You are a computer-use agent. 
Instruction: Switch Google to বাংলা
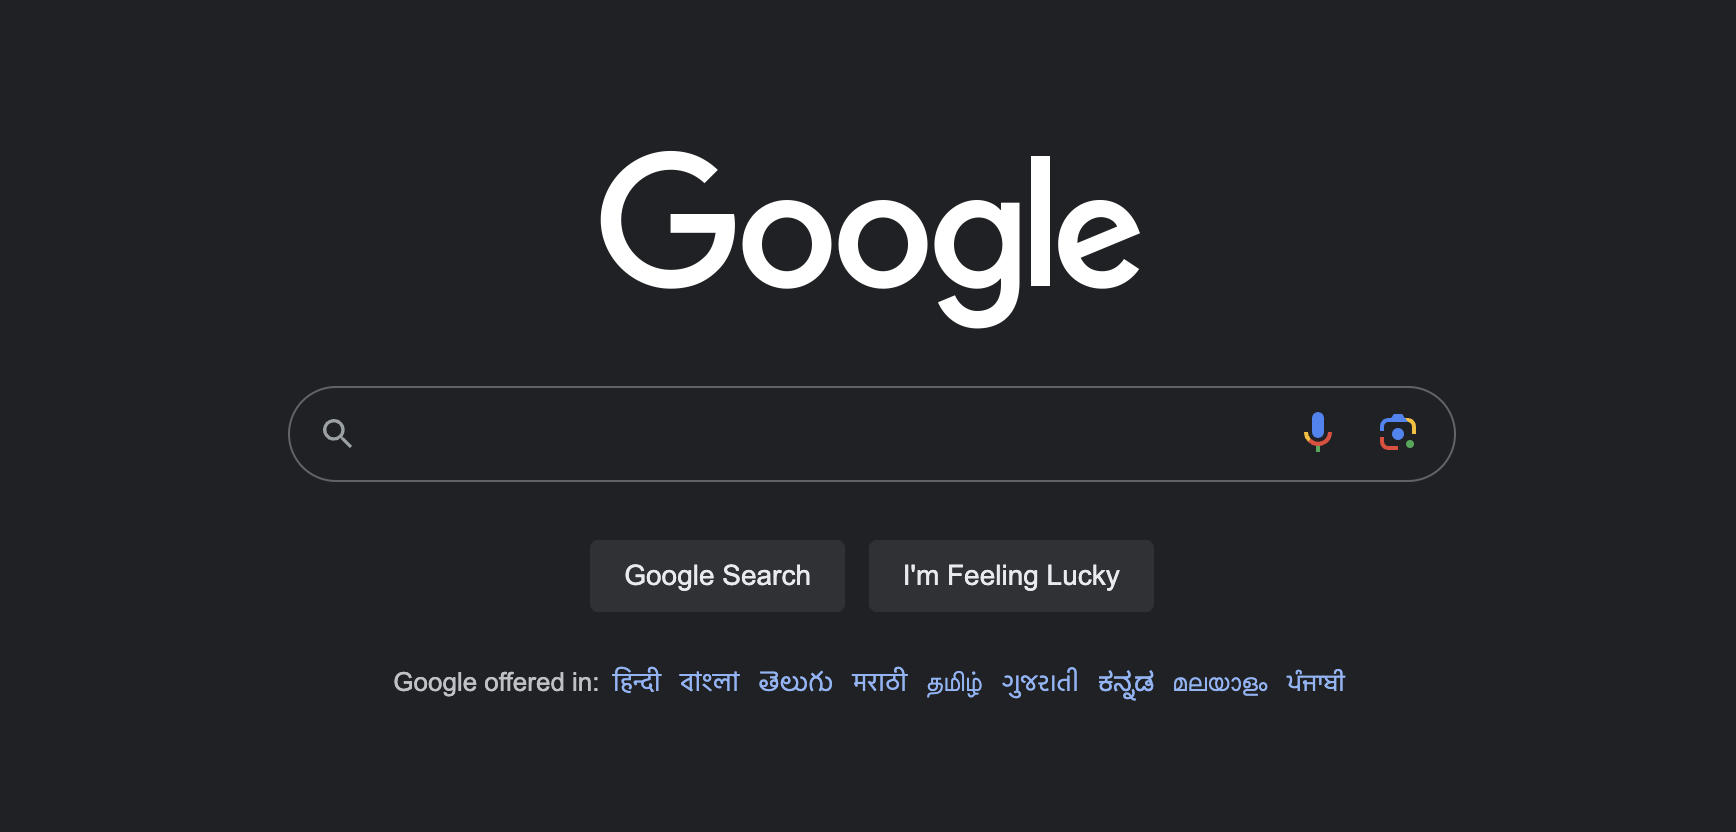click(708, 681)
